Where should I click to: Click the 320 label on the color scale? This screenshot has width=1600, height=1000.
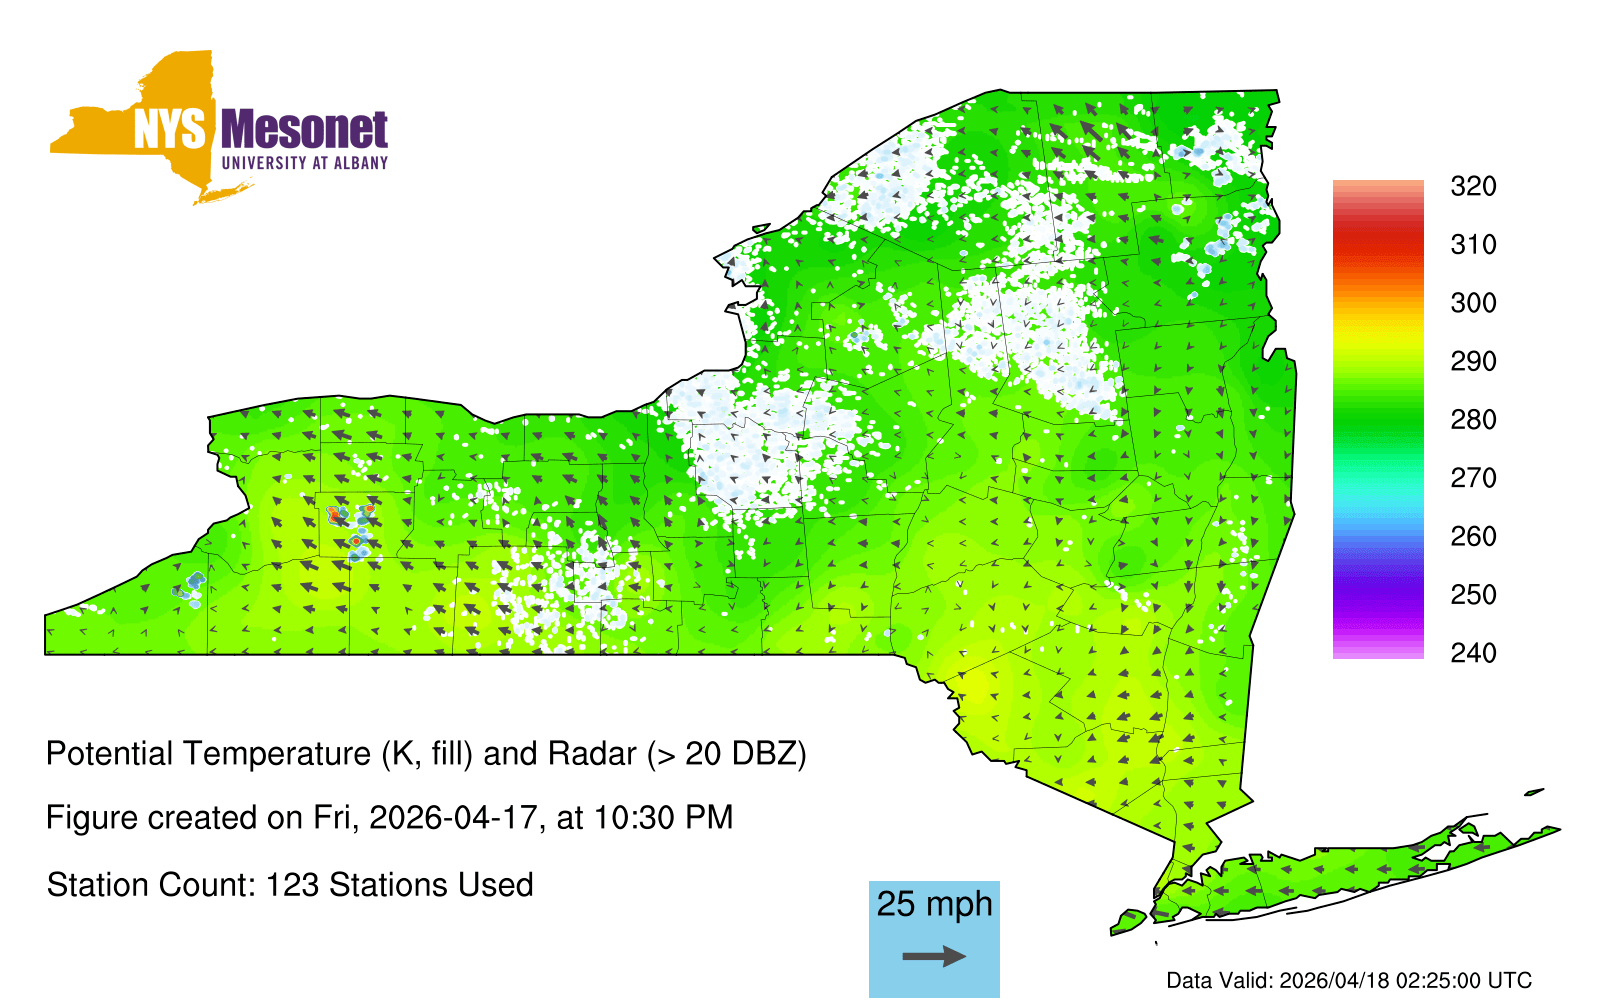point(1473,187)
